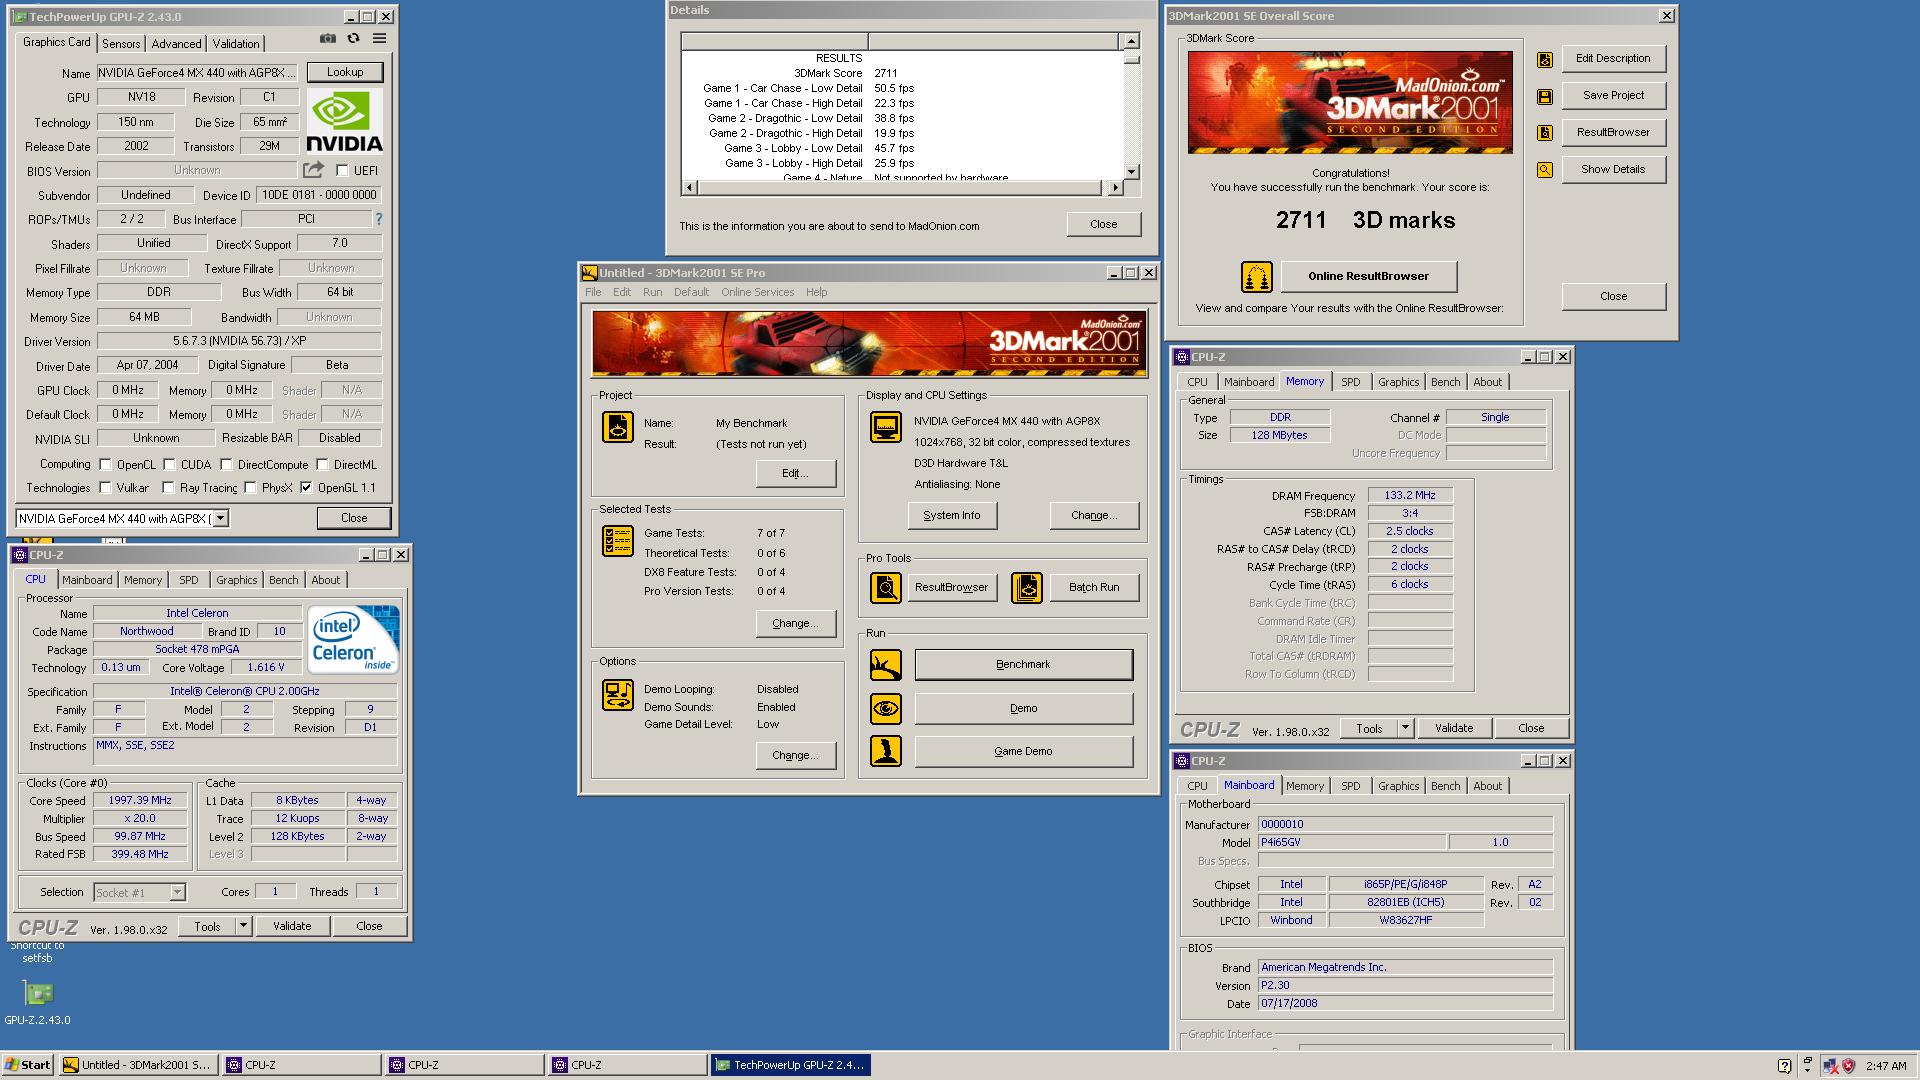
Task: Click Online ResultBrowser button
Action: point(1368,276)
